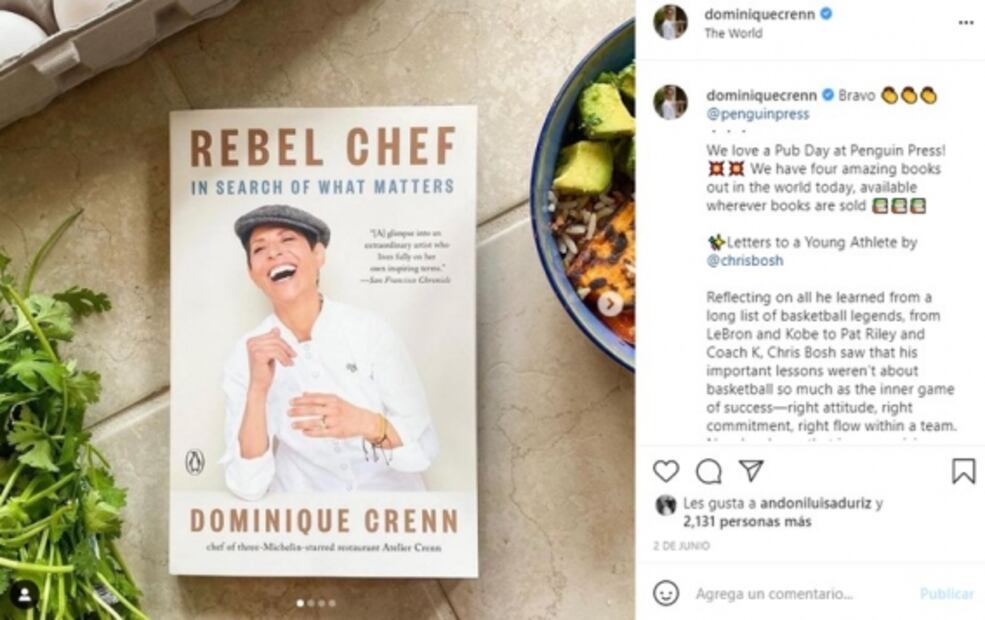Click the Publicar button
The image size is (985, 620).
[x=947, y=594]
